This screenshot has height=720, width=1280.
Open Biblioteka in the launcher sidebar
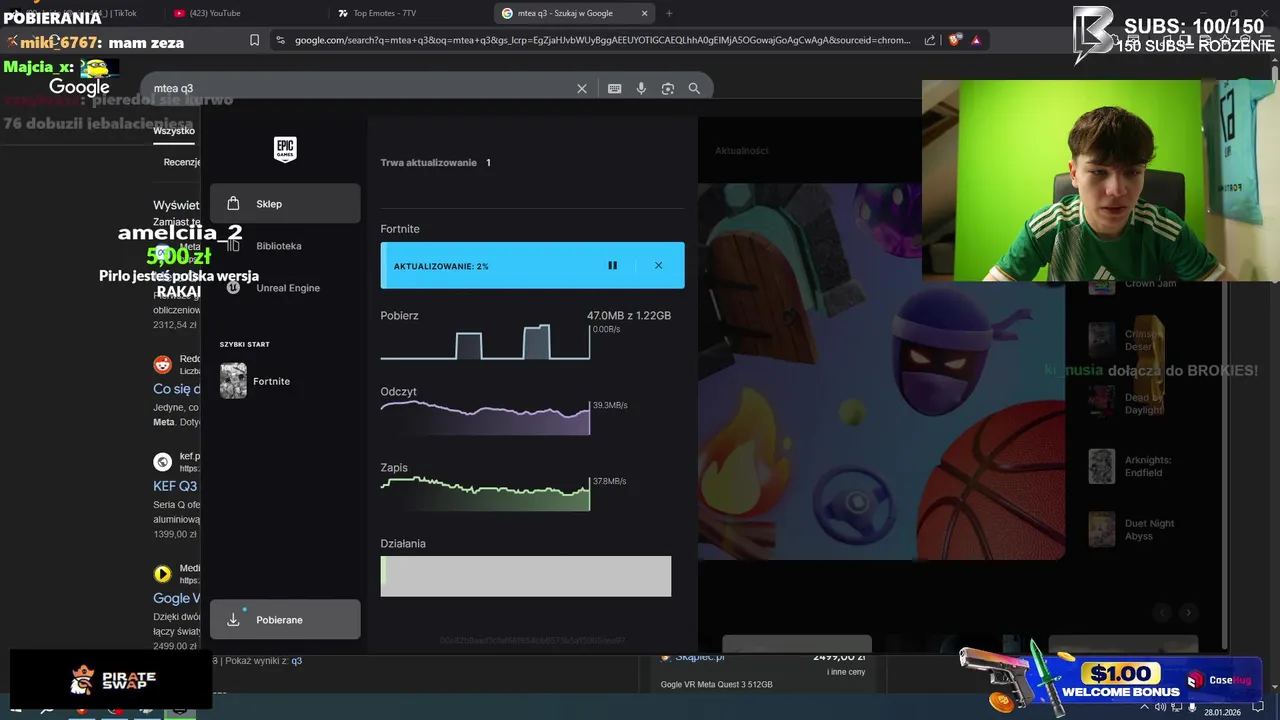(x=285, y=246)
